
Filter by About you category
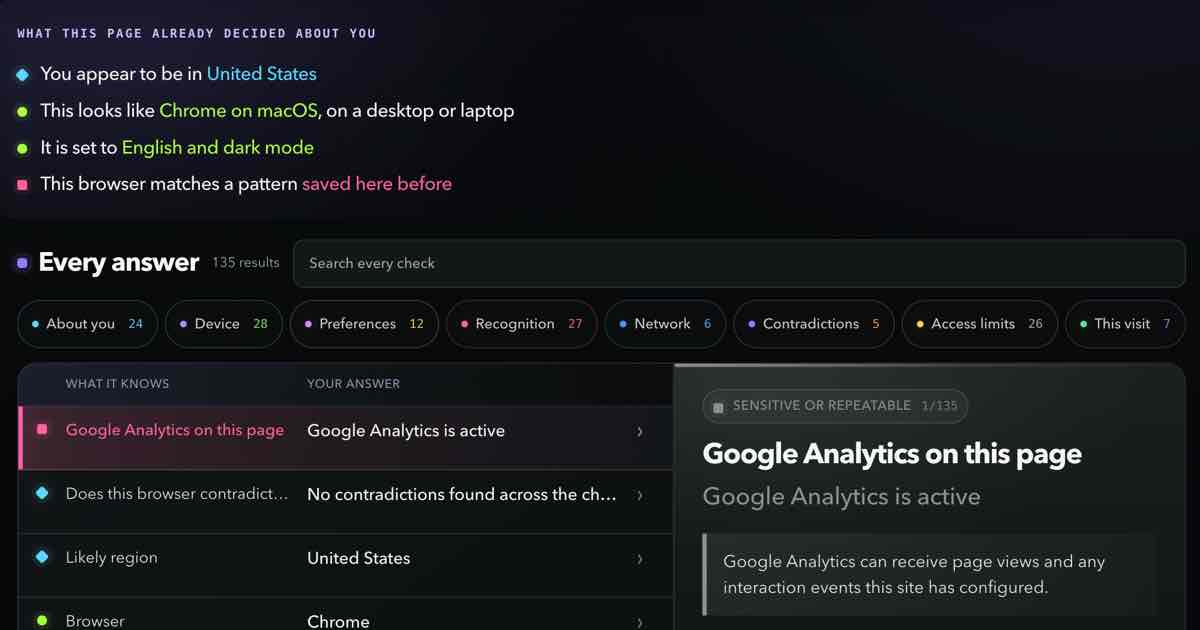tap(87, 324)
